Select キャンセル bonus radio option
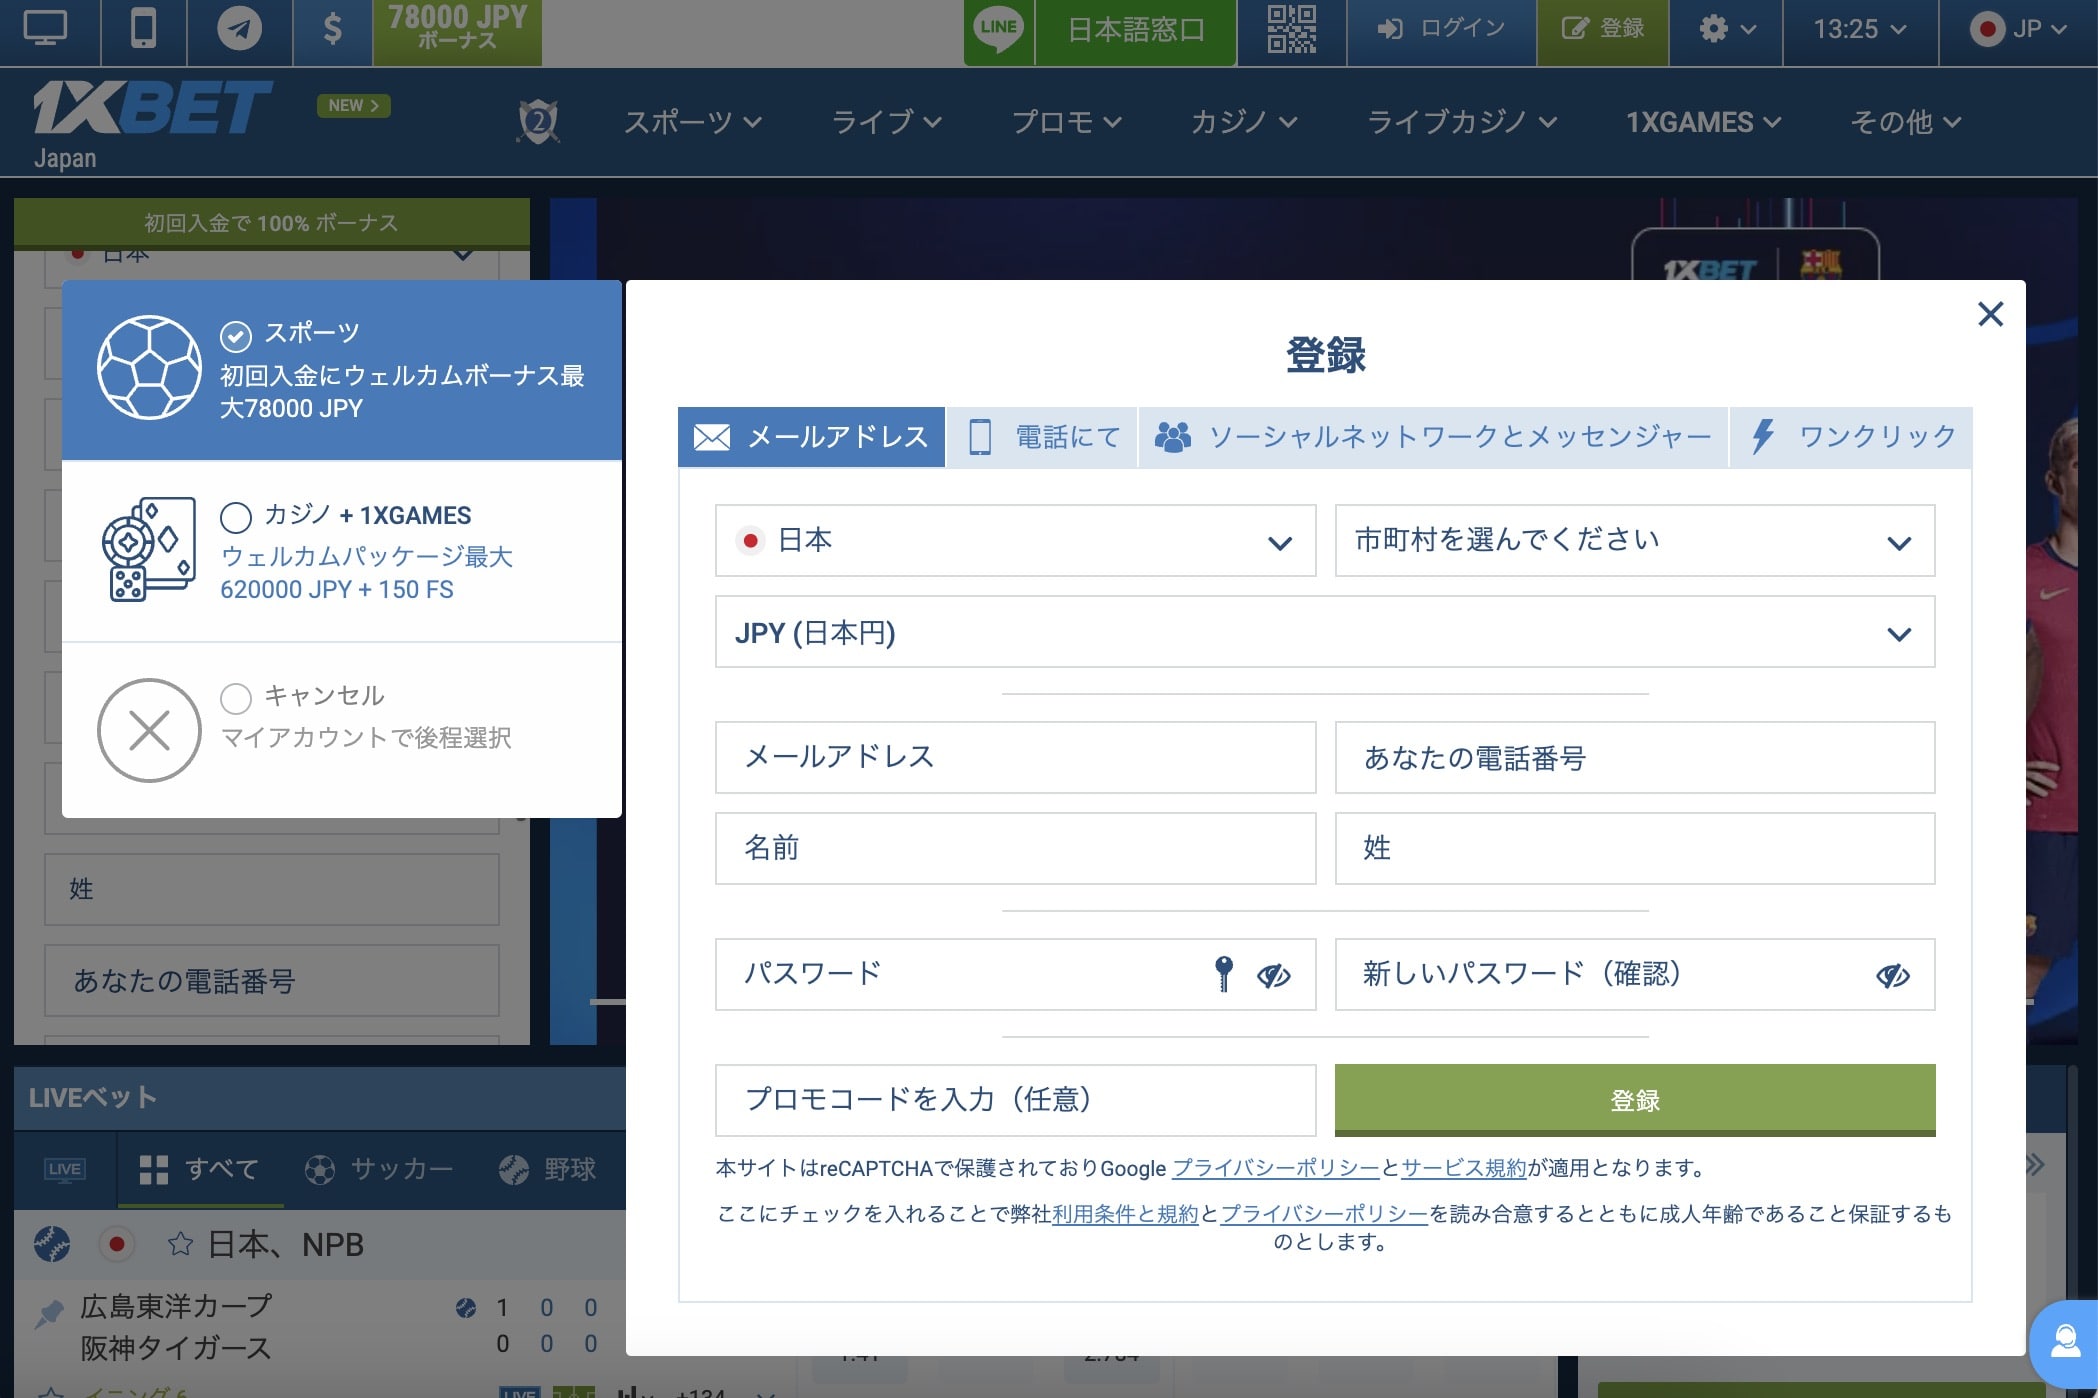The height and width of the screenshot is (1398, 2098). (x=236, y=698)
